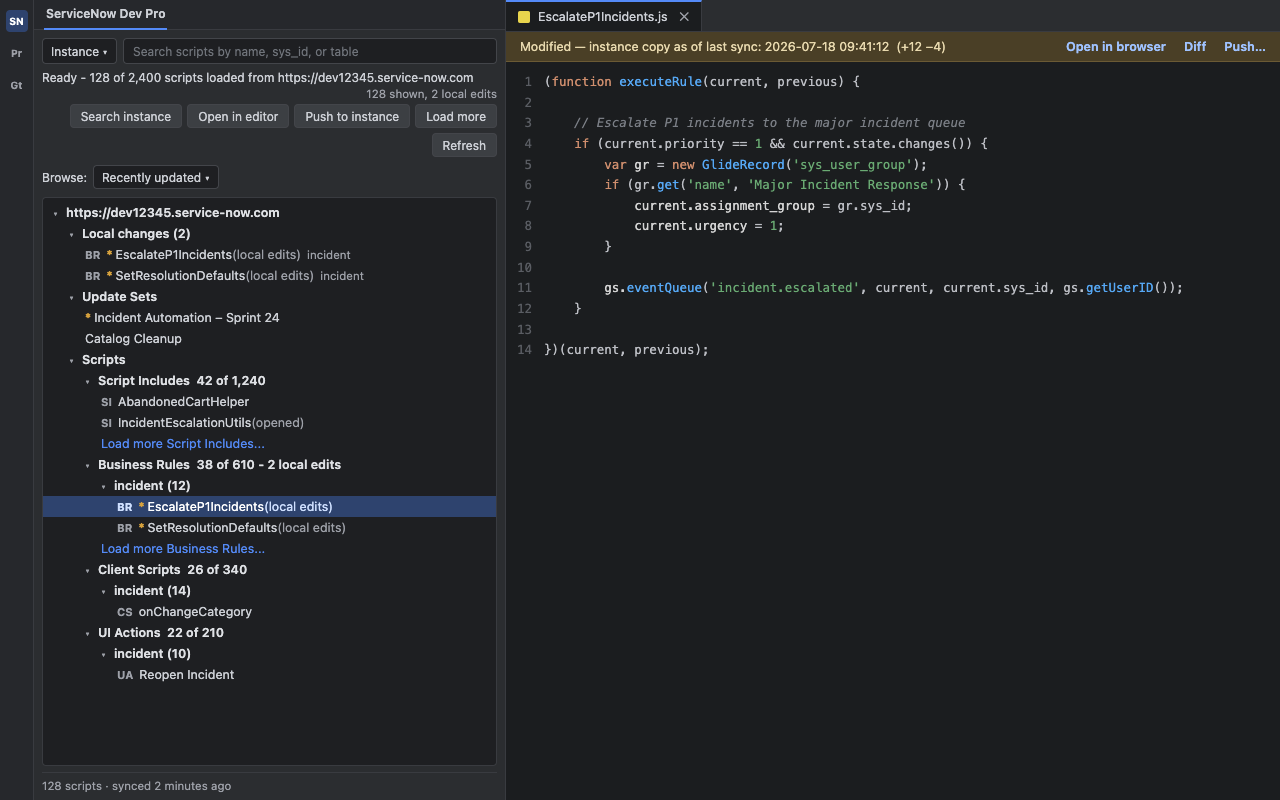Click BR badge of SetResolutionDefaults under Local changes
Screen dimensions: 1280x800
(93, 276)
